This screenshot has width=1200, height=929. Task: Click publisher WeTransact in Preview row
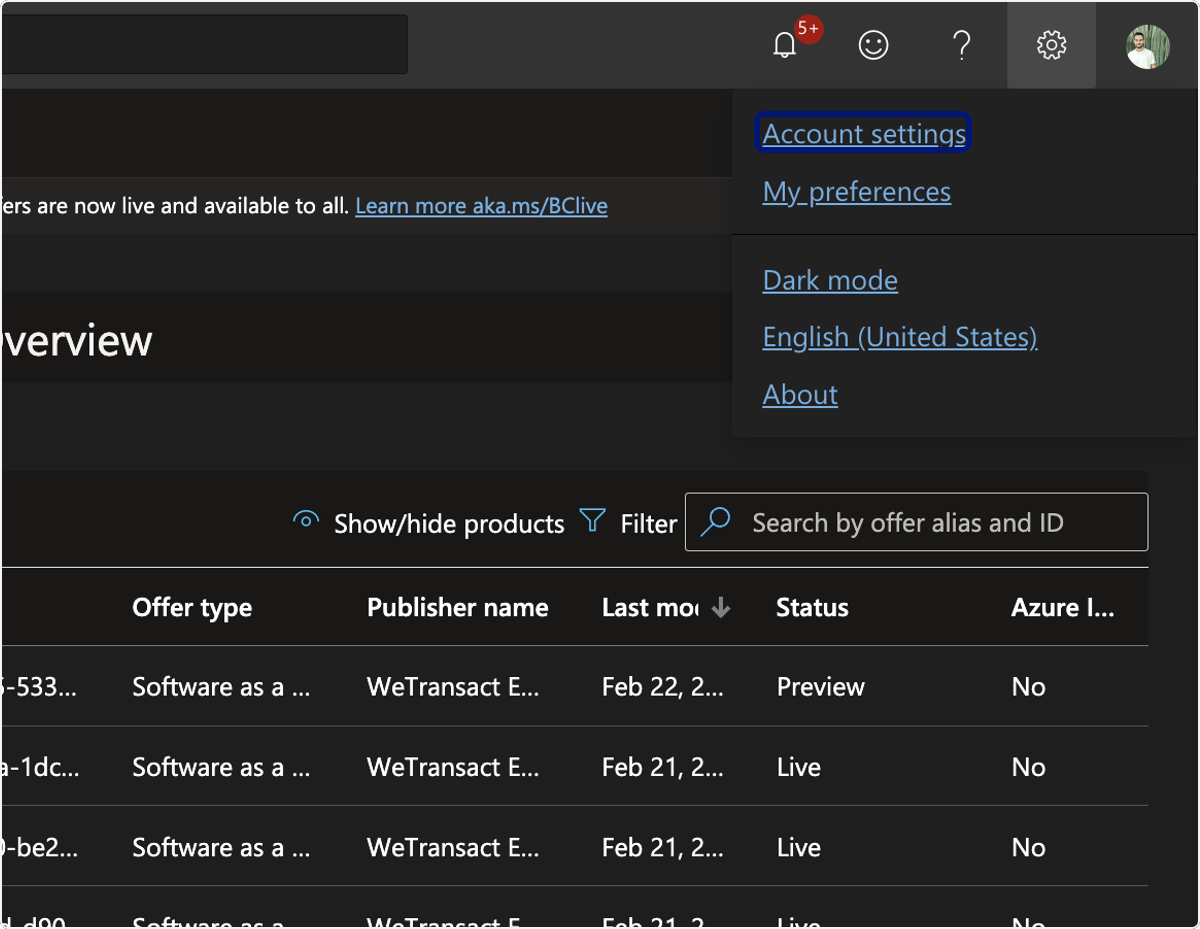tap(453, 687)
